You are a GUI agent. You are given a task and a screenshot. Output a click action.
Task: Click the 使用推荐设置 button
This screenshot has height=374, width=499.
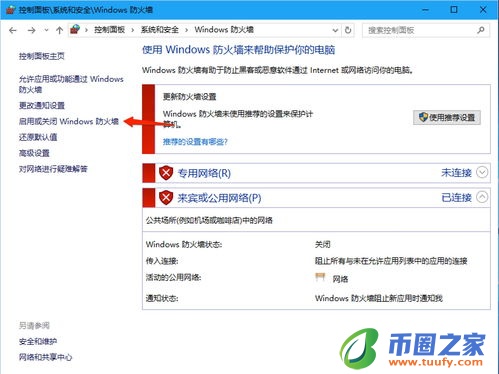tap(447, 118)
